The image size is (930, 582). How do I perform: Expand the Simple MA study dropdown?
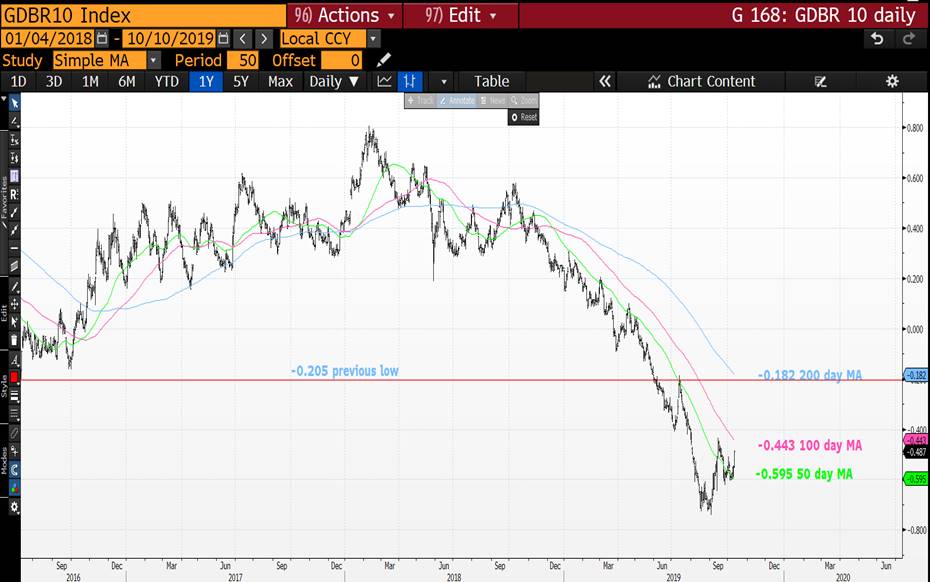[154, 60]
